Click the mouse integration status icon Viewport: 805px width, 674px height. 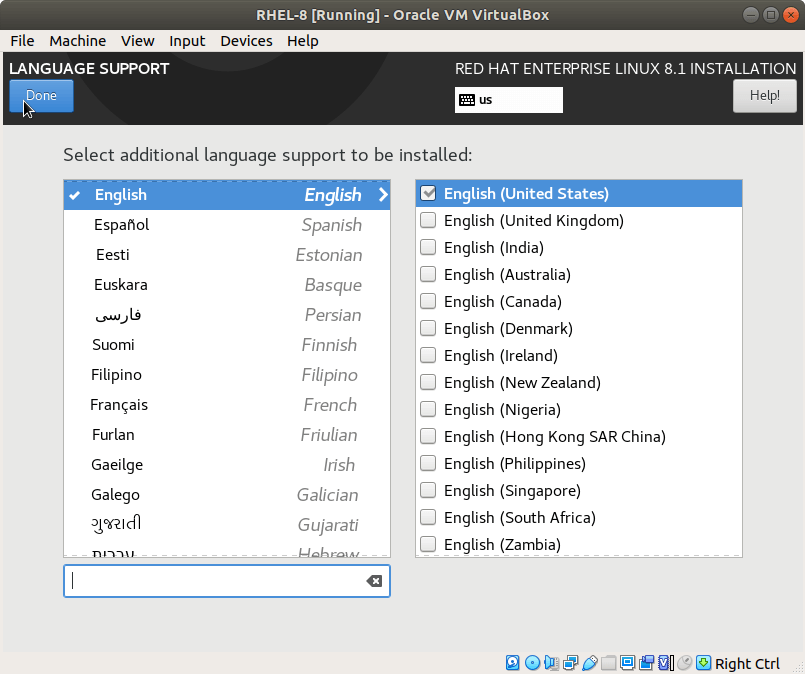click(x=685, y=663)
